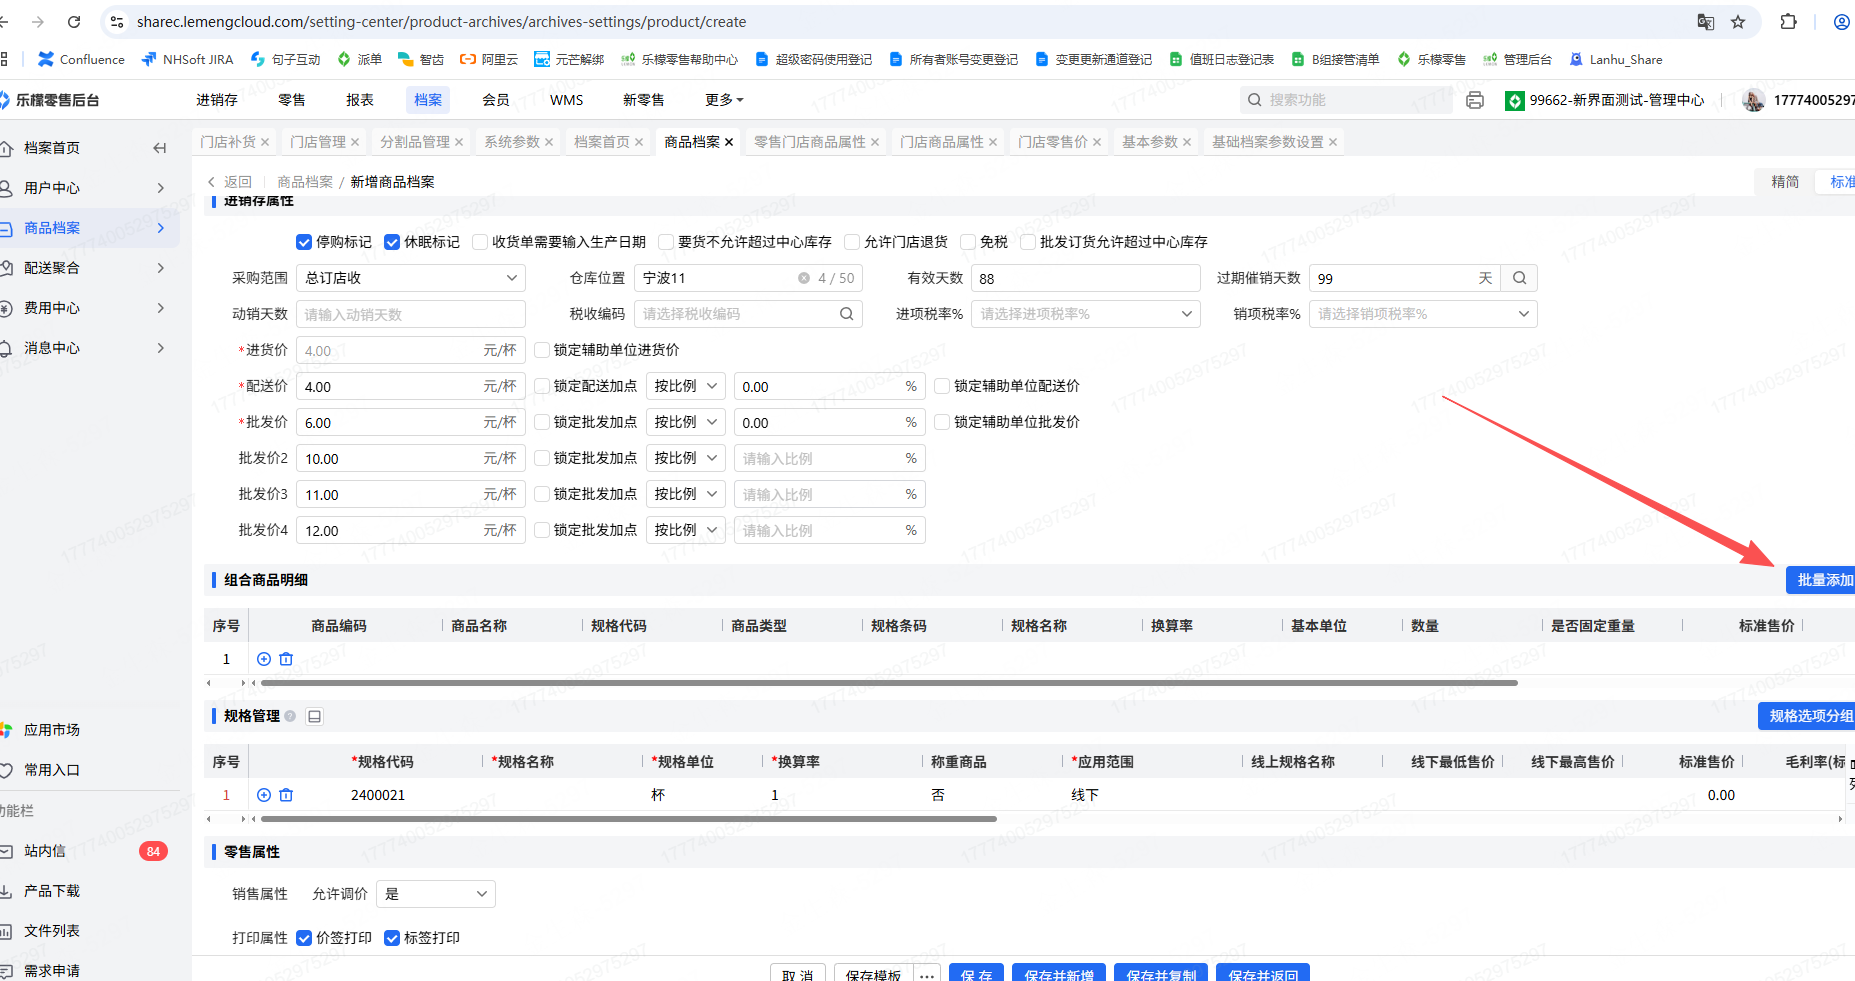Screen dimensions: 1855x981
Task: Open the 报表 top menu
Action: 359,100
